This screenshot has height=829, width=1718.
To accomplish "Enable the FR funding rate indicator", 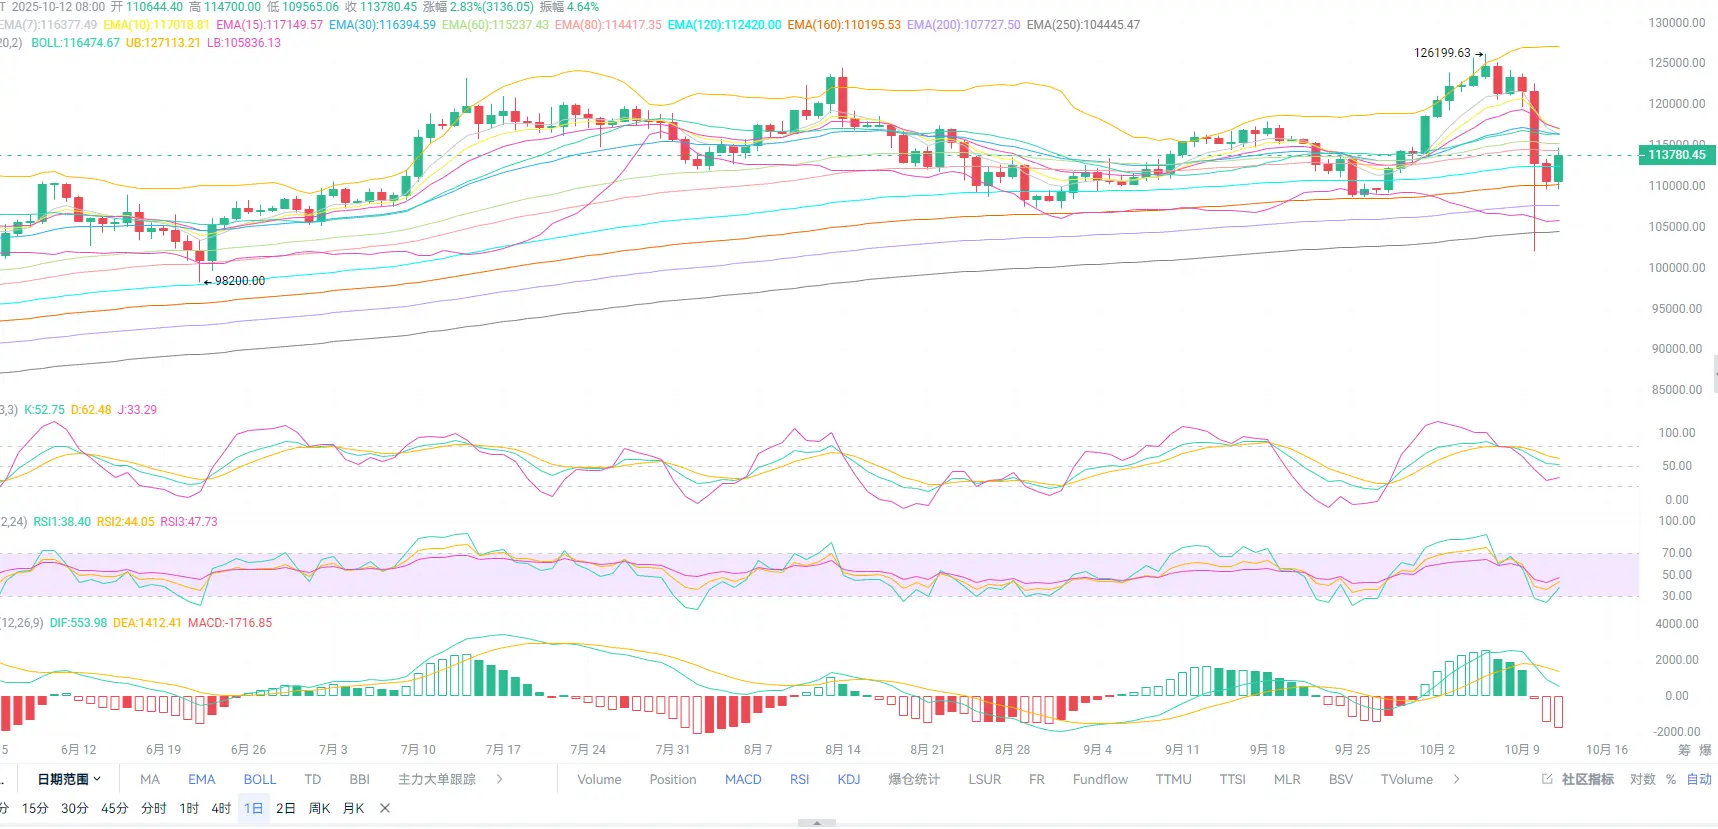I will point(1037,779).
